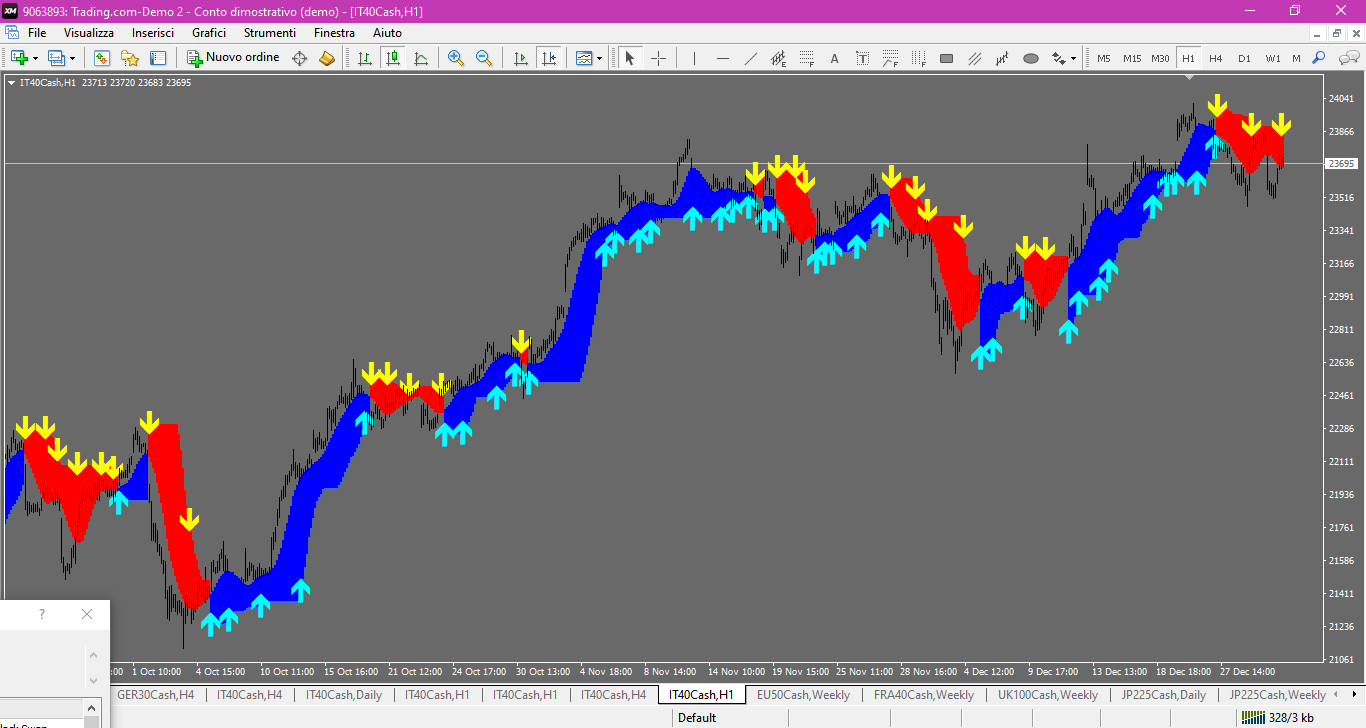Open the File menu

37,32
